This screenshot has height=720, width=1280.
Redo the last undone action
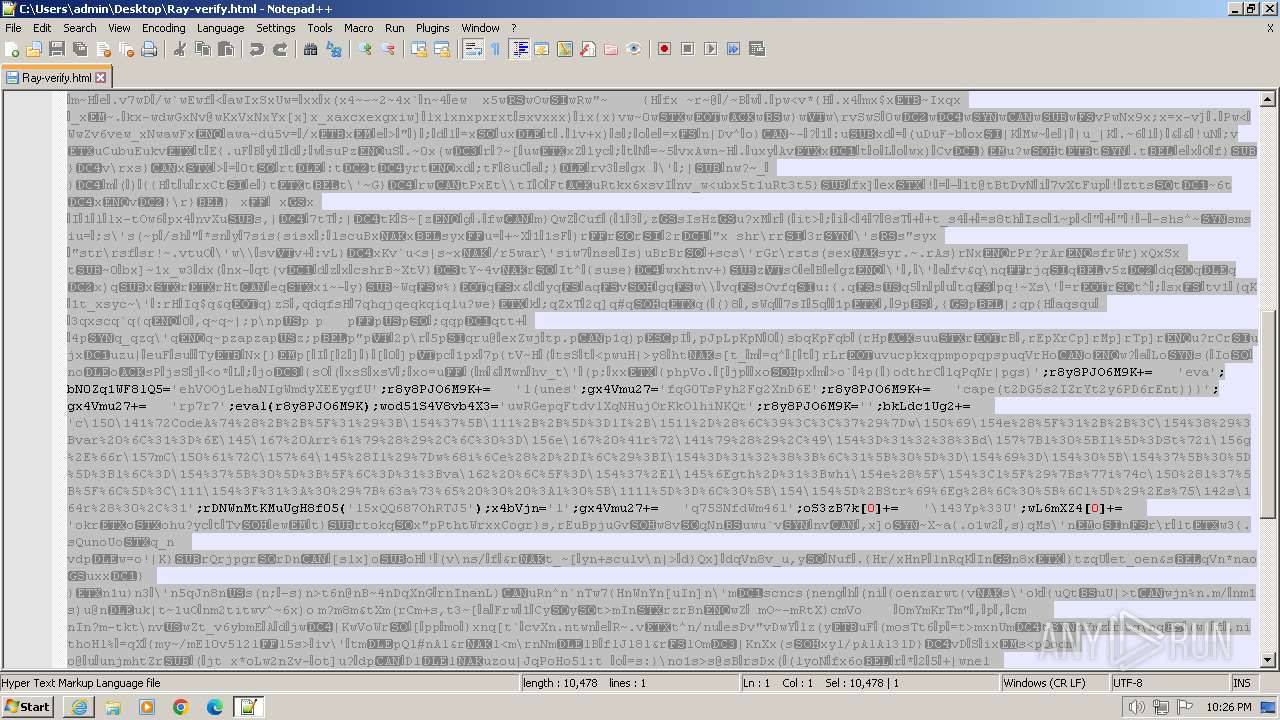[280, 49]
